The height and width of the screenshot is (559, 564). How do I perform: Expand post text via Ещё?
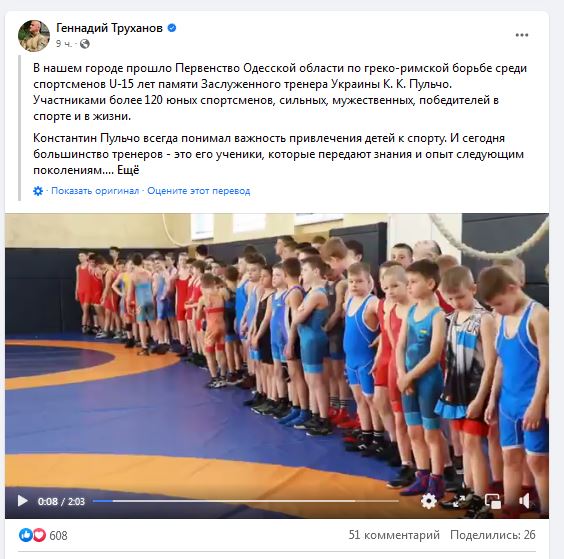point(128,170)
